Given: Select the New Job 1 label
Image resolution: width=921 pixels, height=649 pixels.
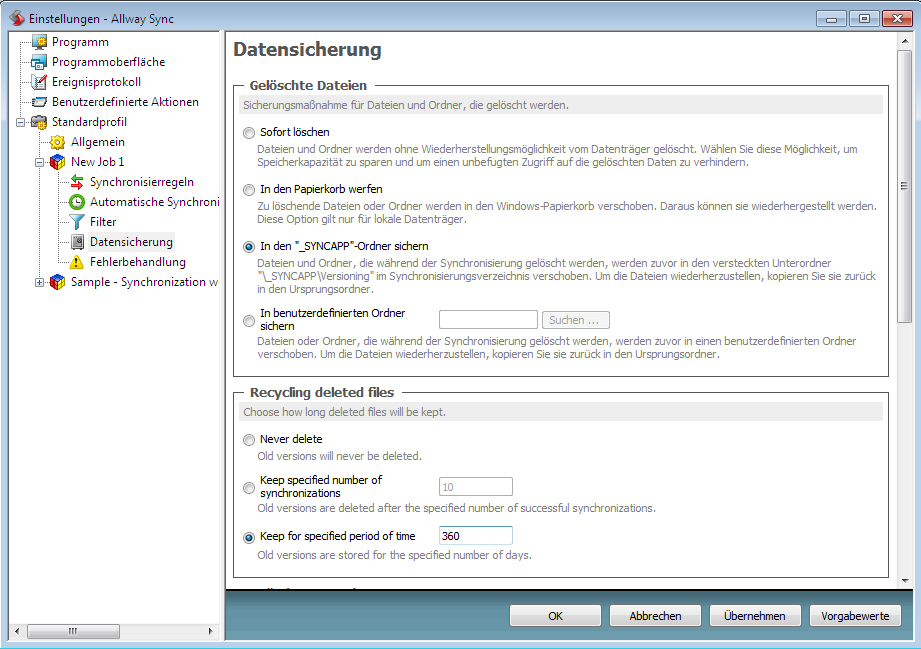Looking at the screenshot, I should (x=98, y=162).
